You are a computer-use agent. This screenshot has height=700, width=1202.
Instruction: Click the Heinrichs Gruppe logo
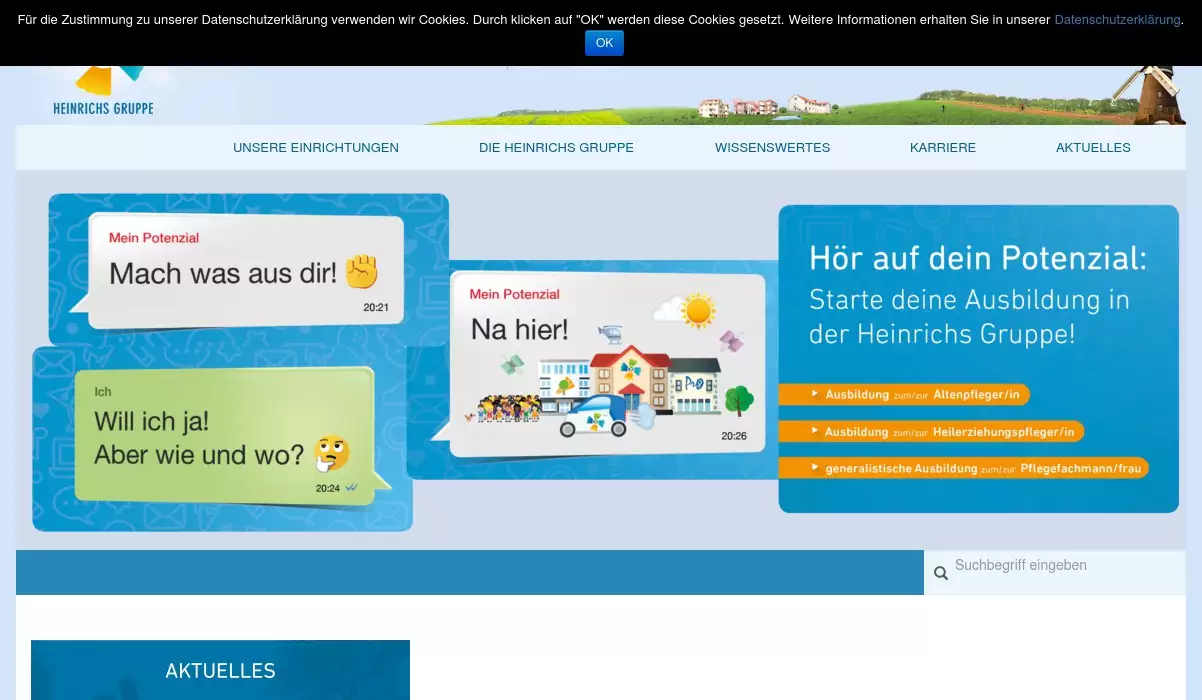(x=103, y=92)
